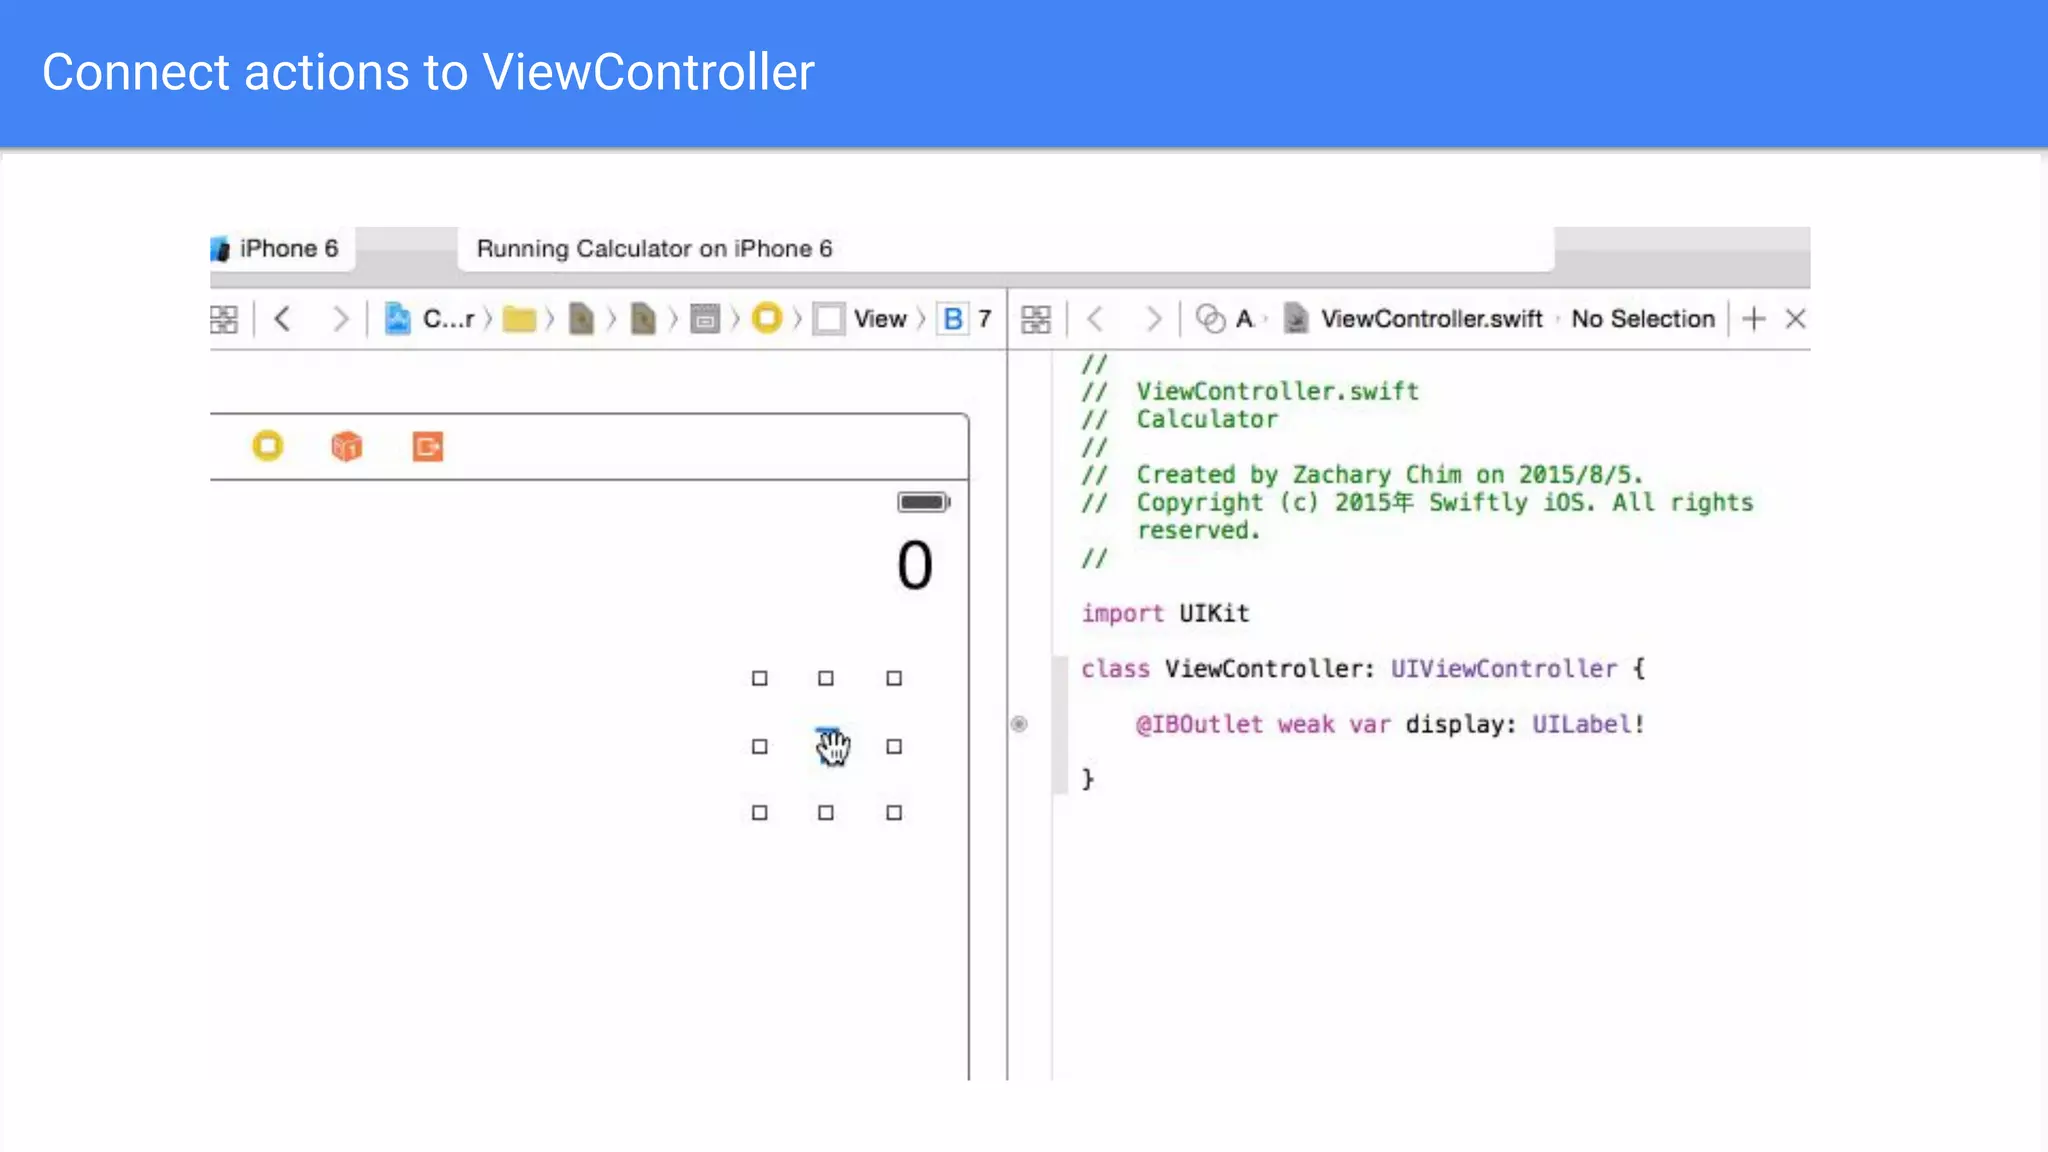Select the C...r project item in jump bar

click(430, 319)
